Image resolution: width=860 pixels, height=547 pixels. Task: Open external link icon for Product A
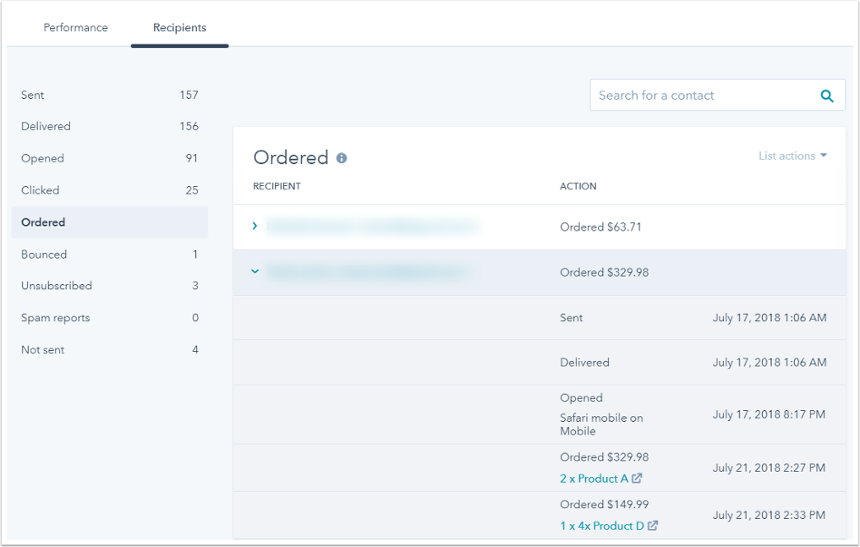[638, 479]
